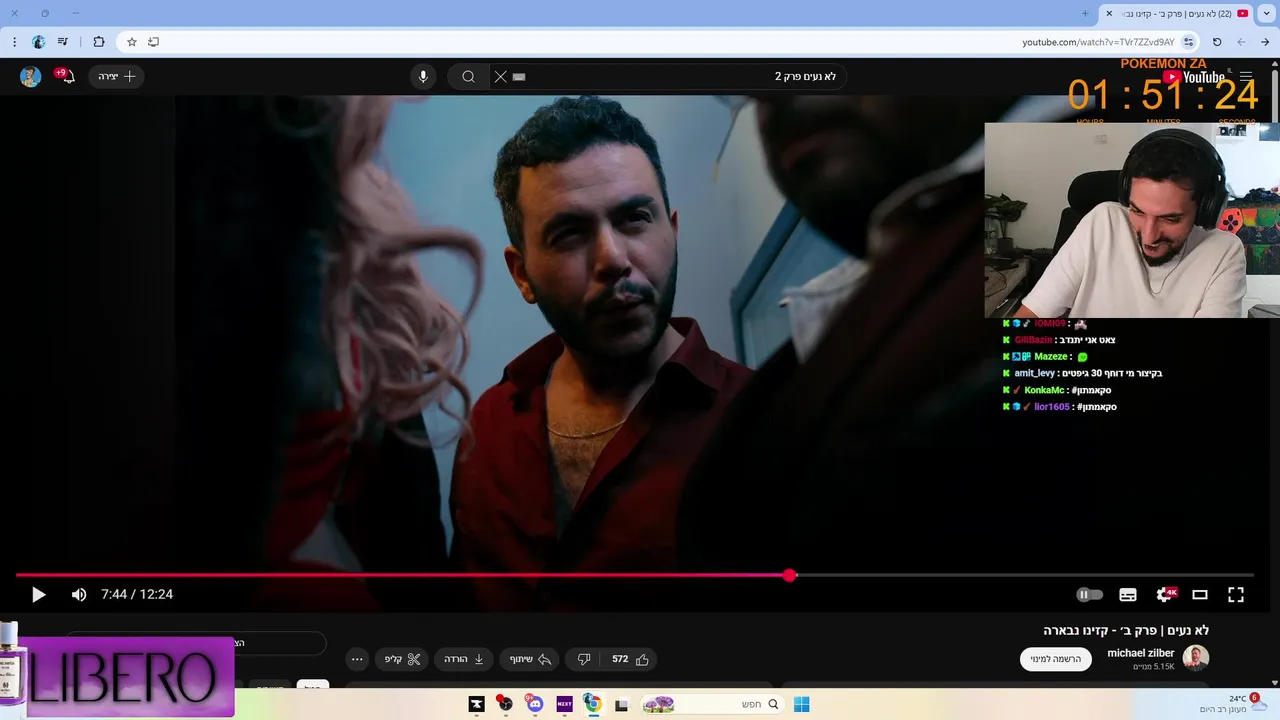Open the on-screen keyboard icon in search
1280x720 pixels.
[519, 77]
